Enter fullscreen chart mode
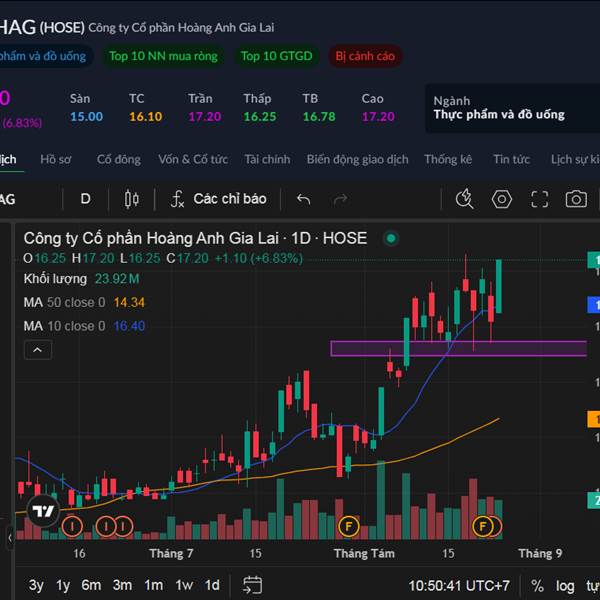600x600 pixels. [x=539, y=199]
